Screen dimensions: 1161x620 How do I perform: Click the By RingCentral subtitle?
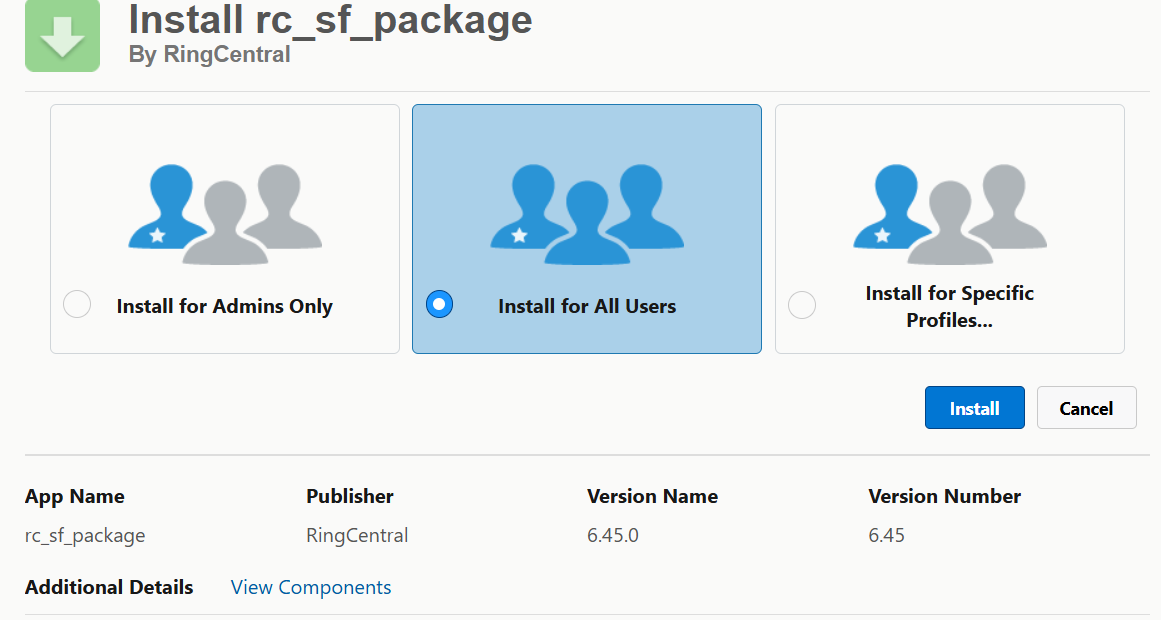click(209, 55)
